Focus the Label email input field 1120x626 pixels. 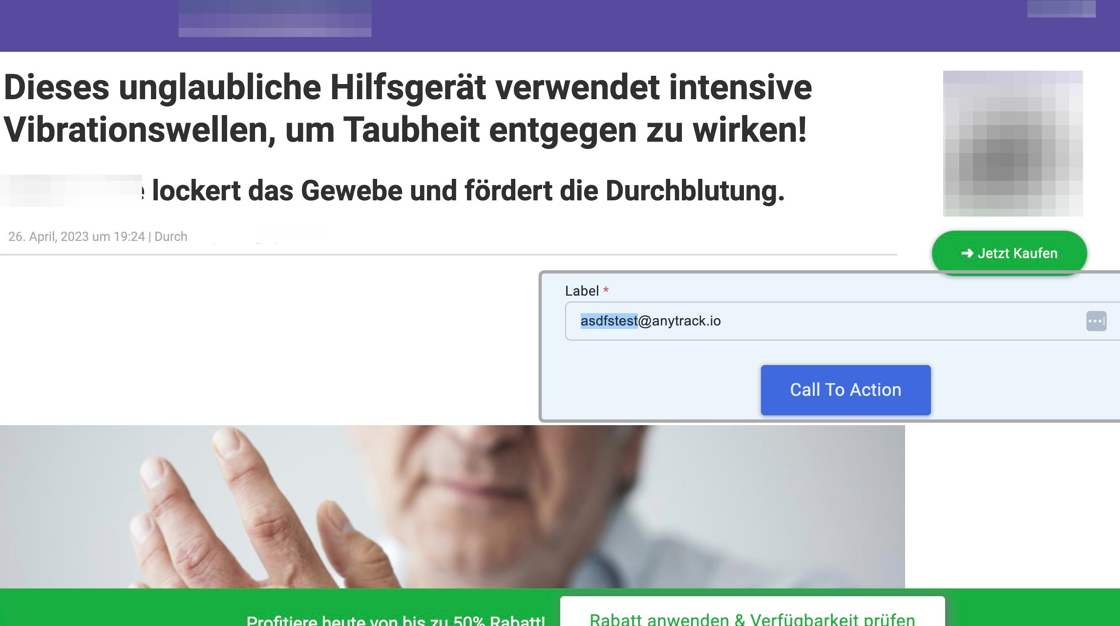click(x=839, y=321)
